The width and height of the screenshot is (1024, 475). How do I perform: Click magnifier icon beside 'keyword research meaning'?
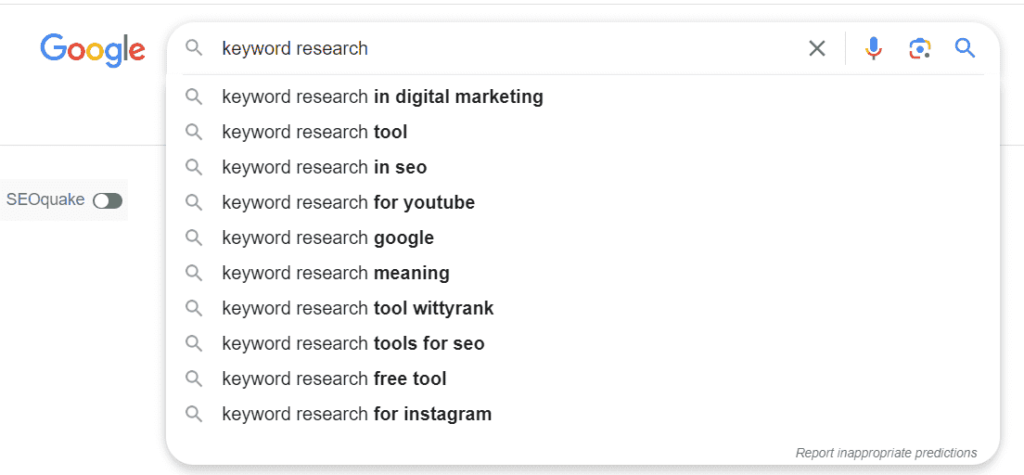click(x=193, y=272)
